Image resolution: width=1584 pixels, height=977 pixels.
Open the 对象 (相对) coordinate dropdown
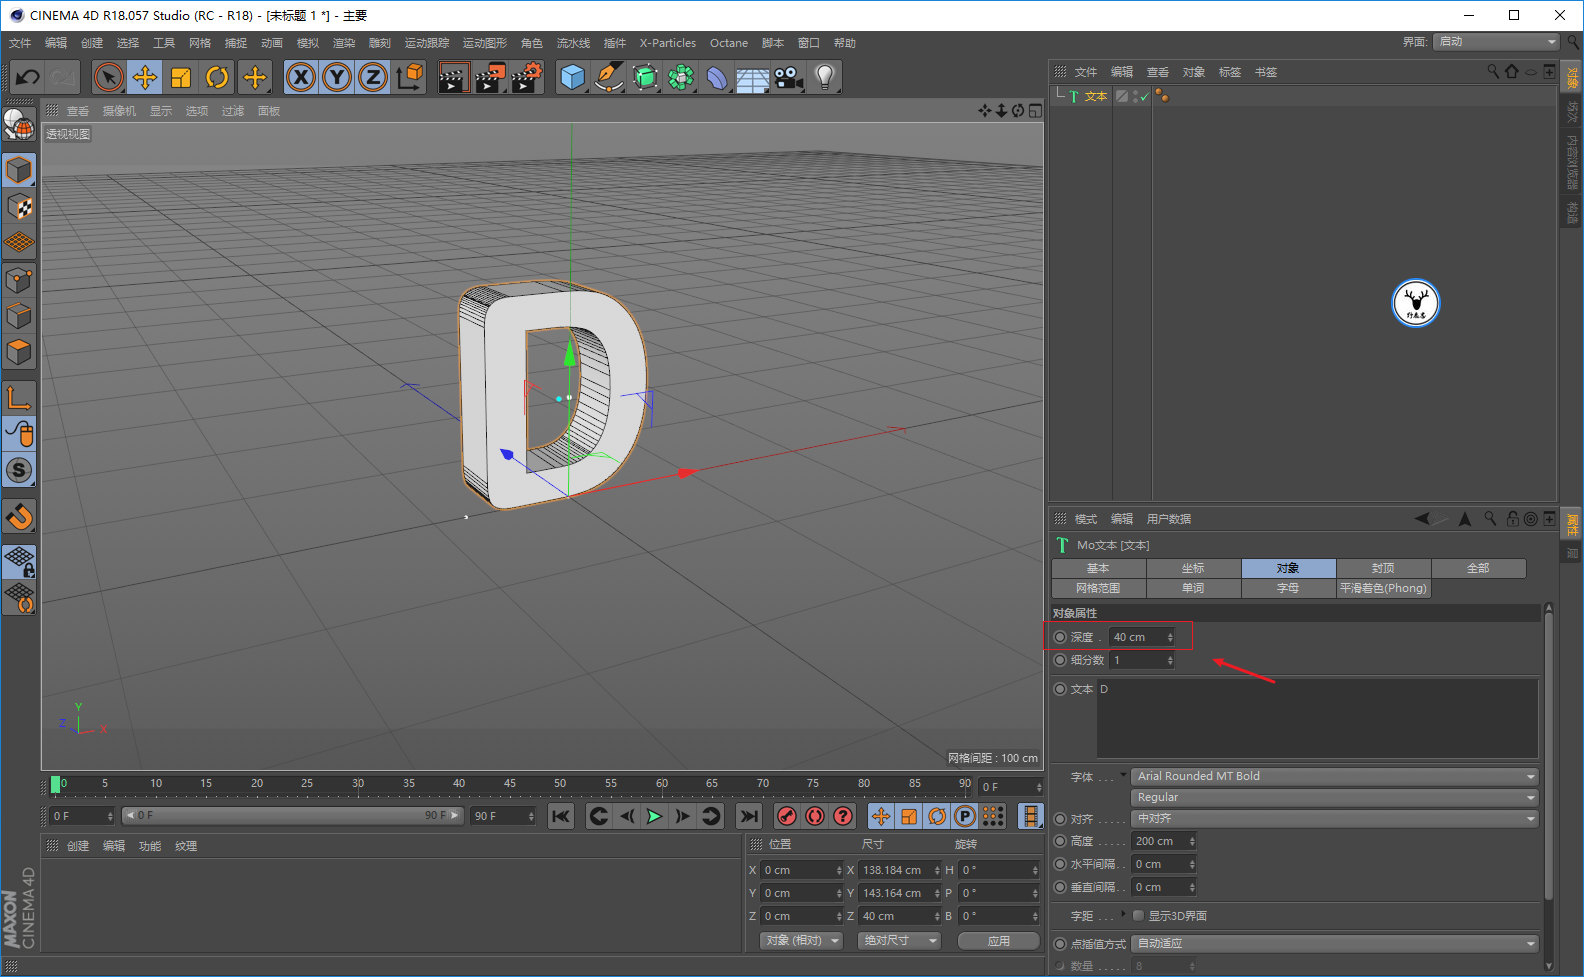click(801, 941)
